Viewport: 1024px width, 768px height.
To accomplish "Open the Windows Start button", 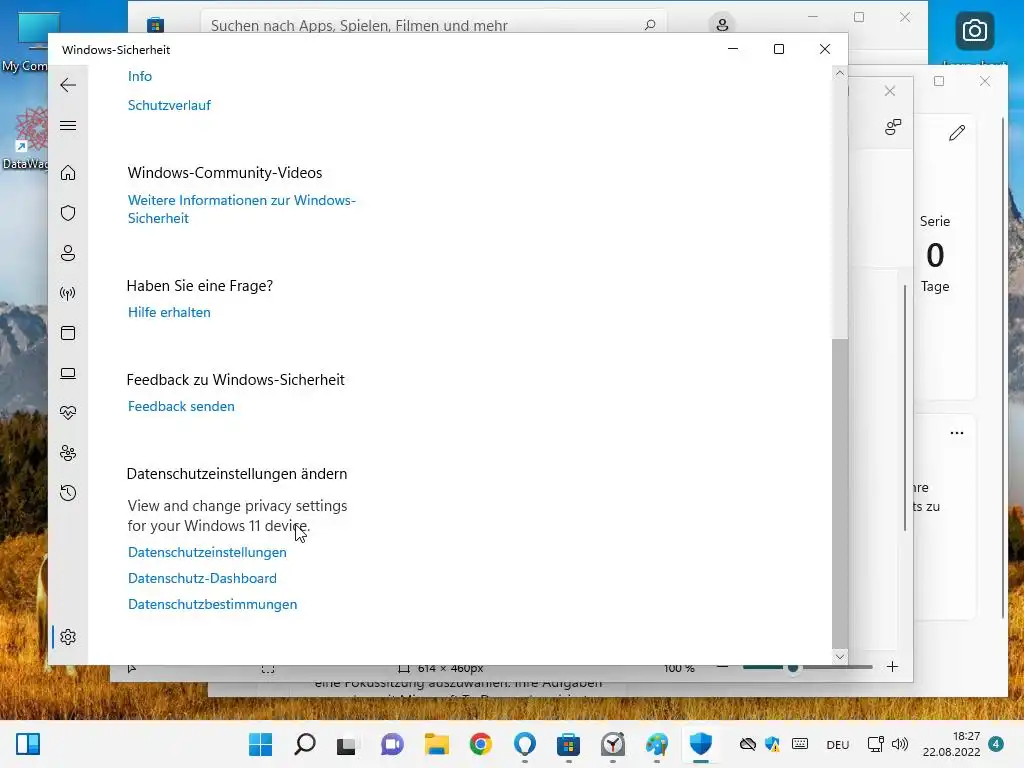I will [261, 744].
